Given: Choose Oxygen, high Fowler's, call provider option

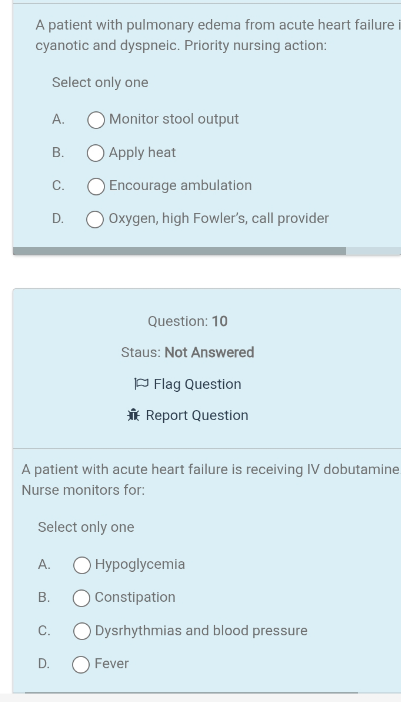Looking at the screenshot, I should pos(95,219).
